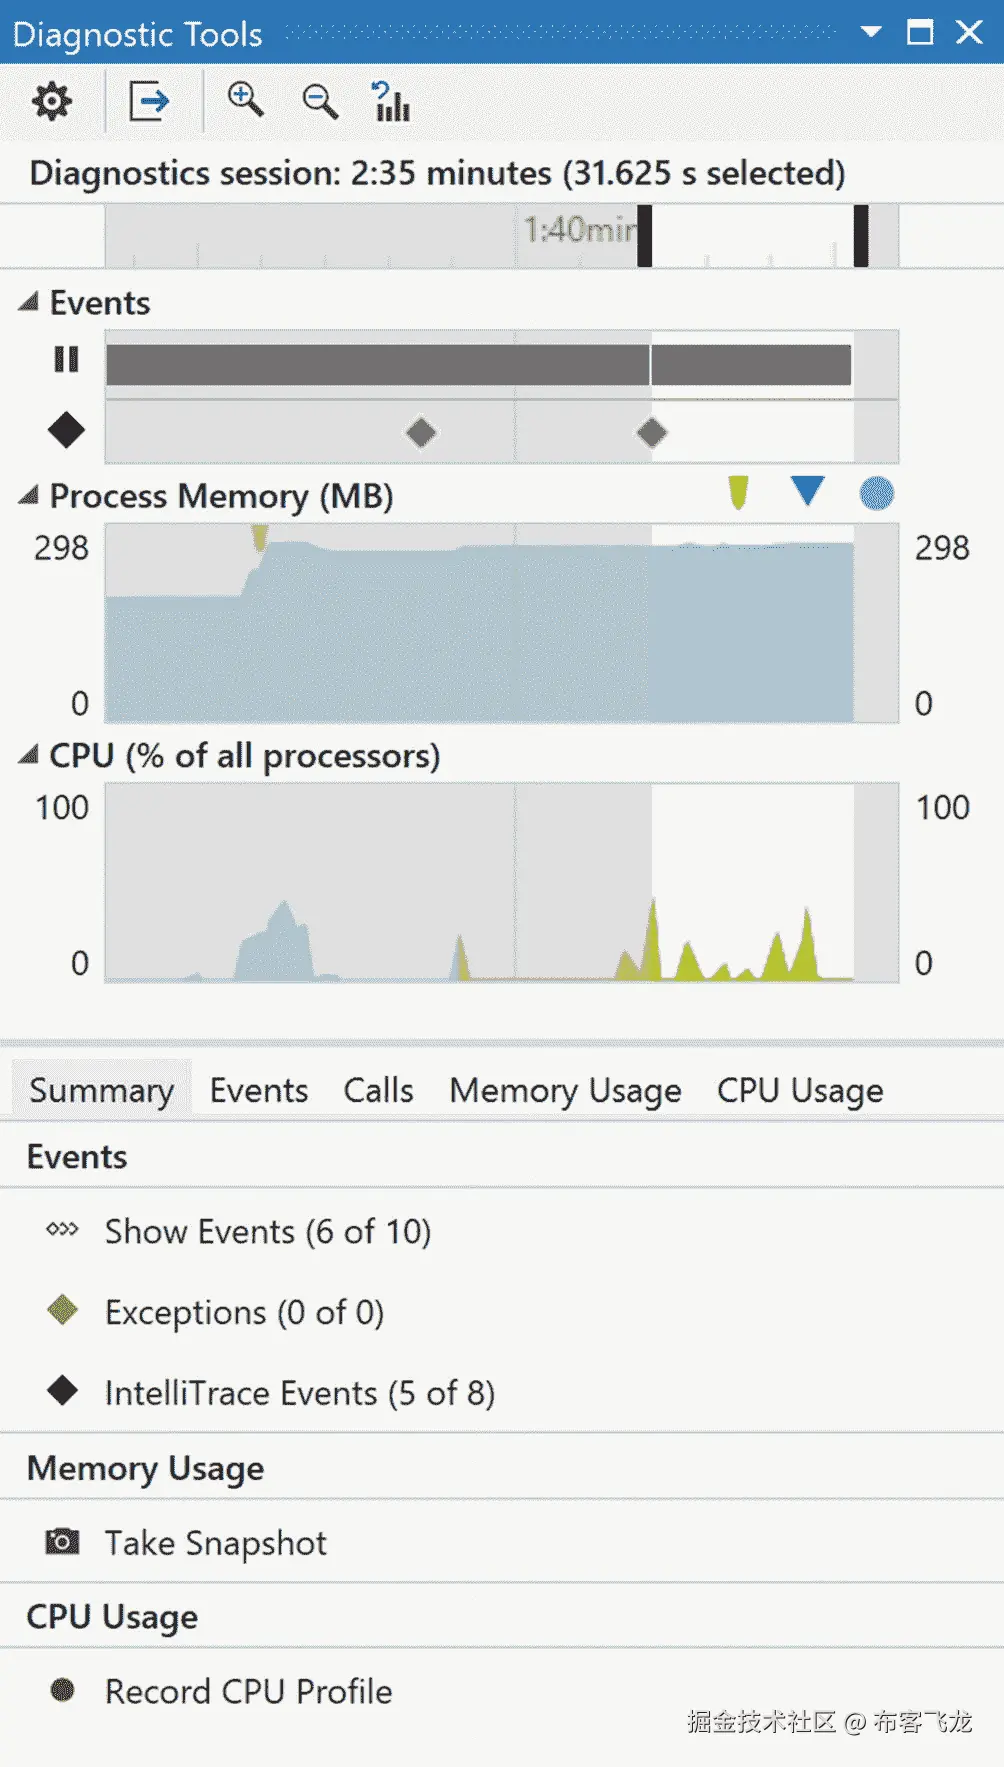Open the window position dropdown arrow
Image resolution: width=1004 pixels, height=1767 pixels.
tap(871, 32)
